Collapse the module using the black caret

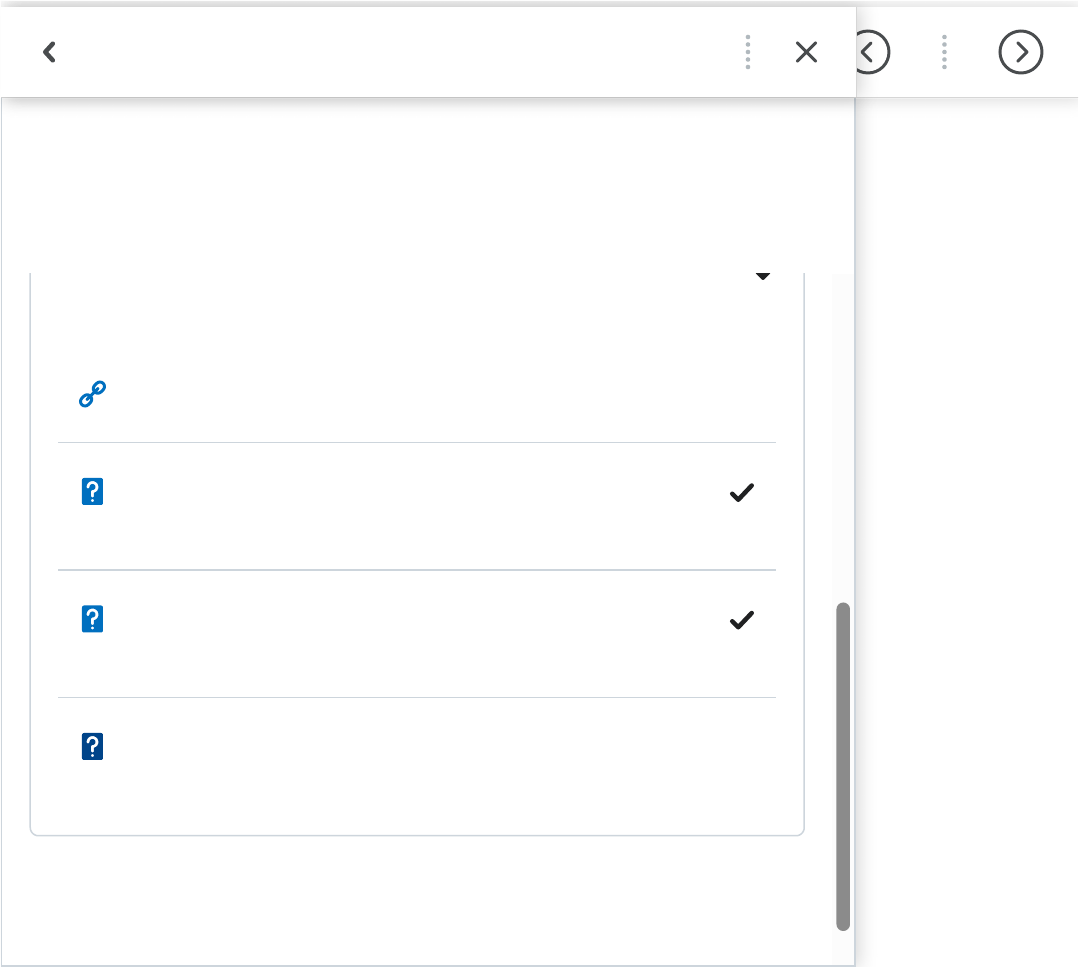tap(762, 276)
